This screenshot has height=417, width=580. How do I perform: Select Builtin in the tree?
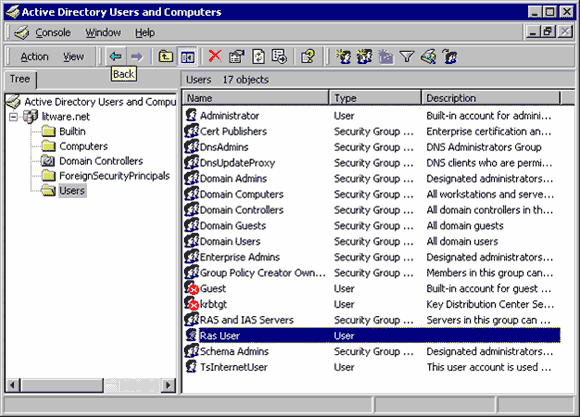[72, 131]
